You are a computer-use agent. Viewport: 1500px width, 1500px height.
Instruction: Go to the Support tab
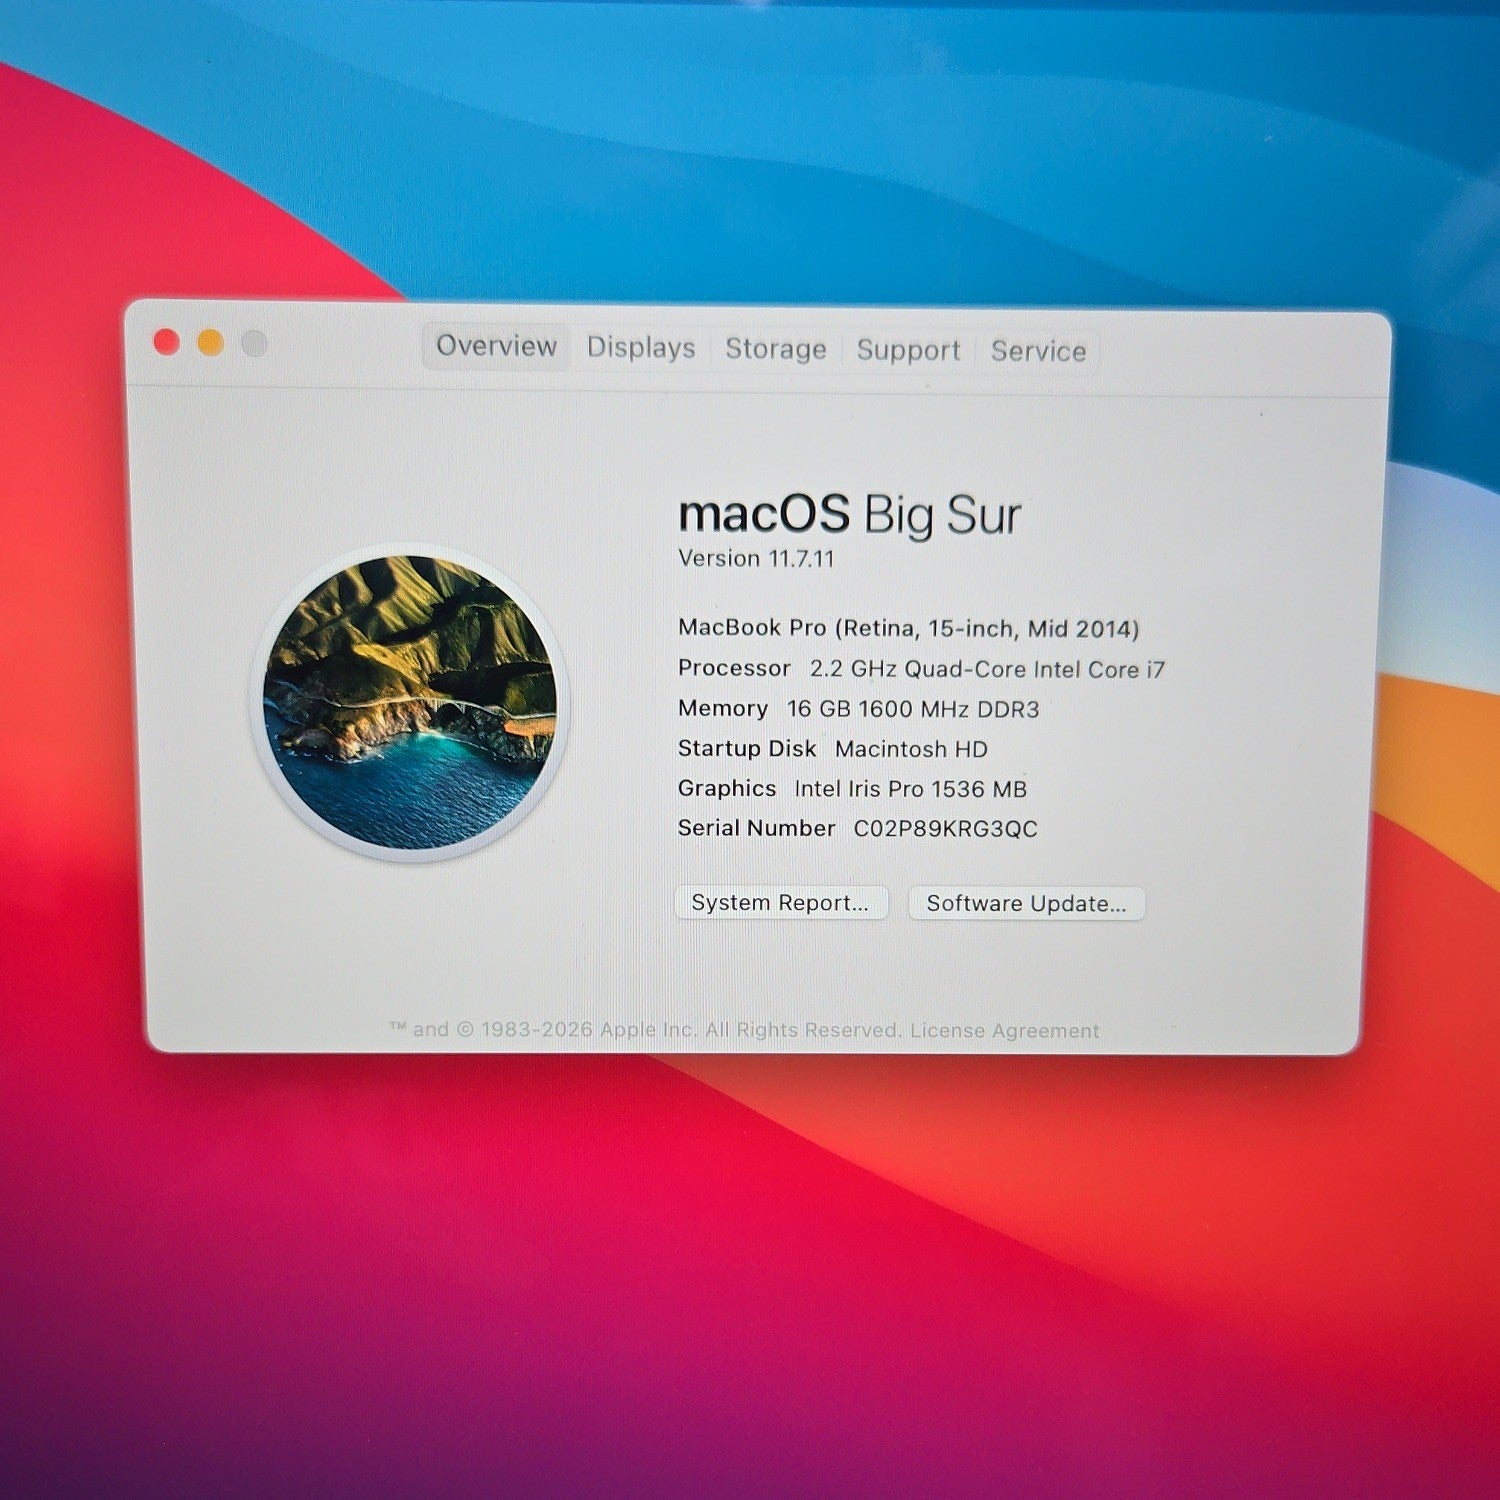[x=908, y=350]
